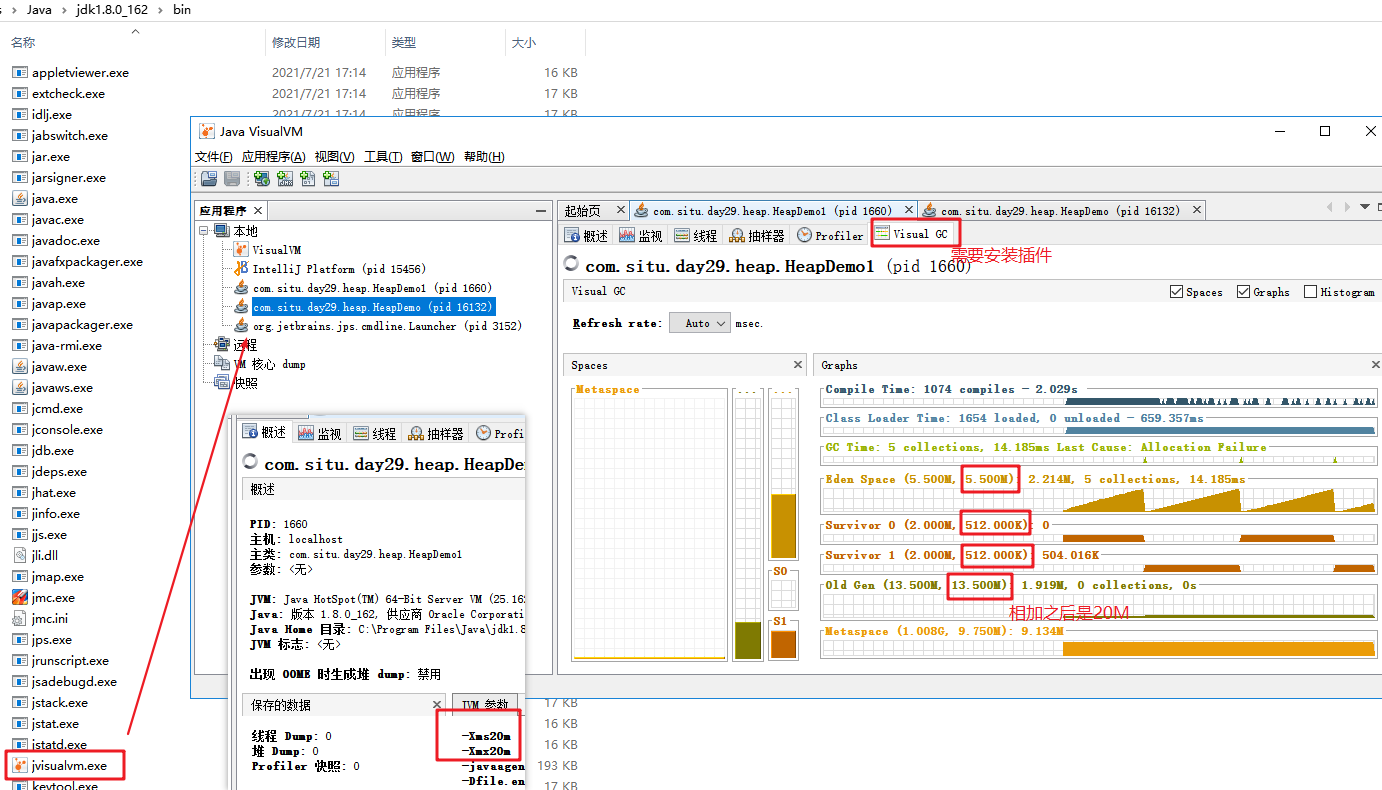This screenshot has width=1382, height=790.
Task: Switch to HeapDemo1 (pid 1660) document tab
Action: coord(771,210)
